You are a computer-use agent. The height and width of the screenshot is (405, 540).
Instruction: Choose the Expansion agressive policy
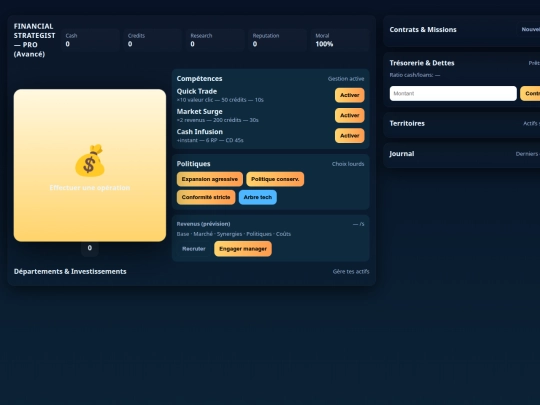(210, 179)
